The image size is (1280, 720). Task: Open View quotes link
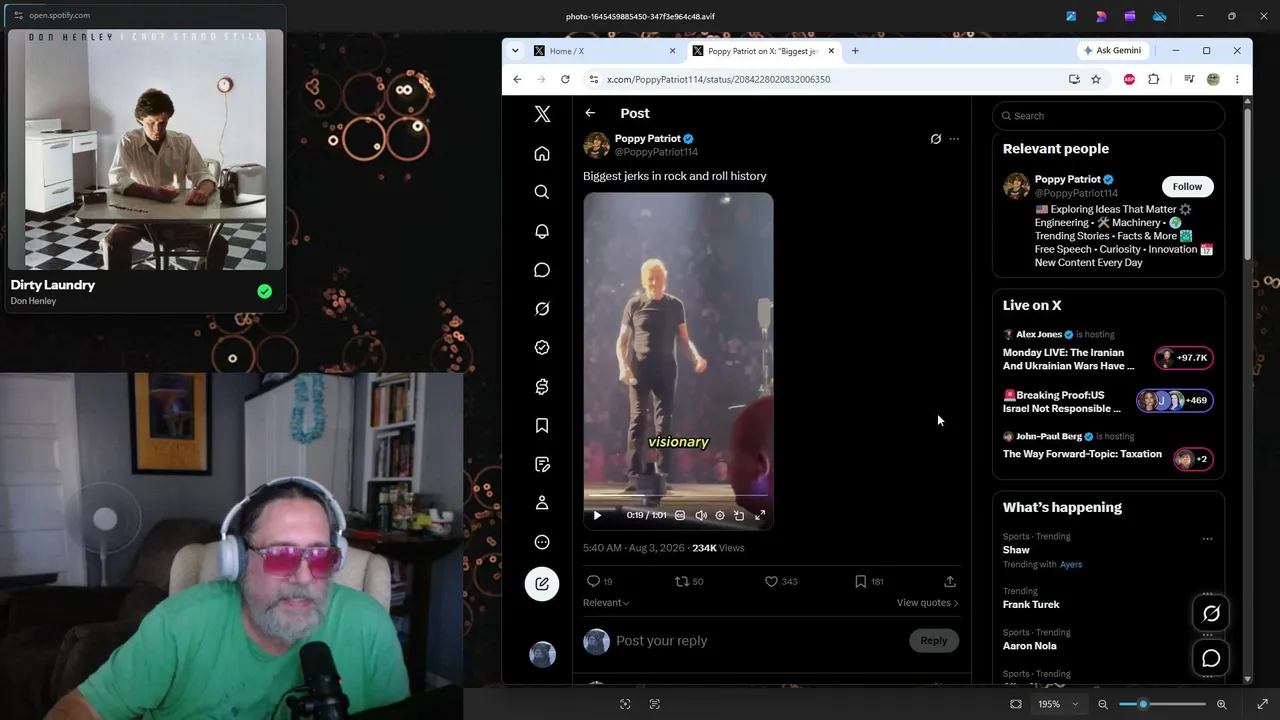[927, 603]
